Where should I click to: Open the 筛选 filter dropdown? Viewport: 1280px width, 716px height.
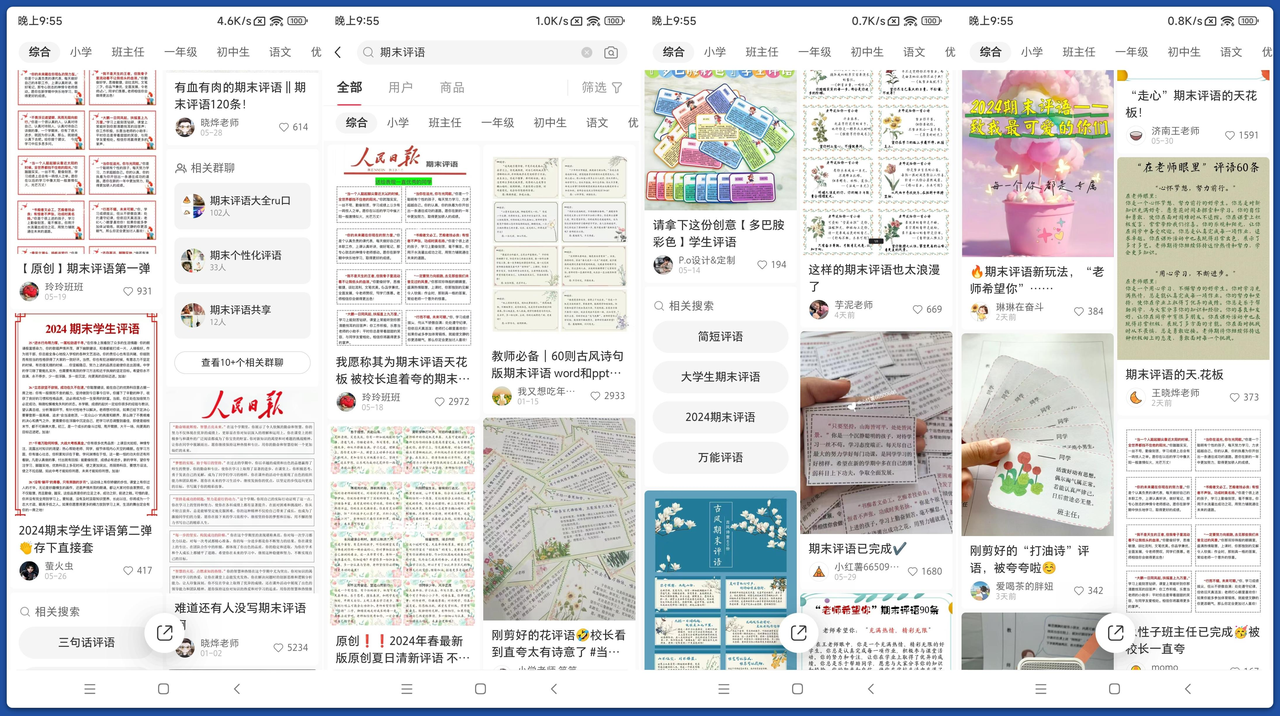point(603,87)
